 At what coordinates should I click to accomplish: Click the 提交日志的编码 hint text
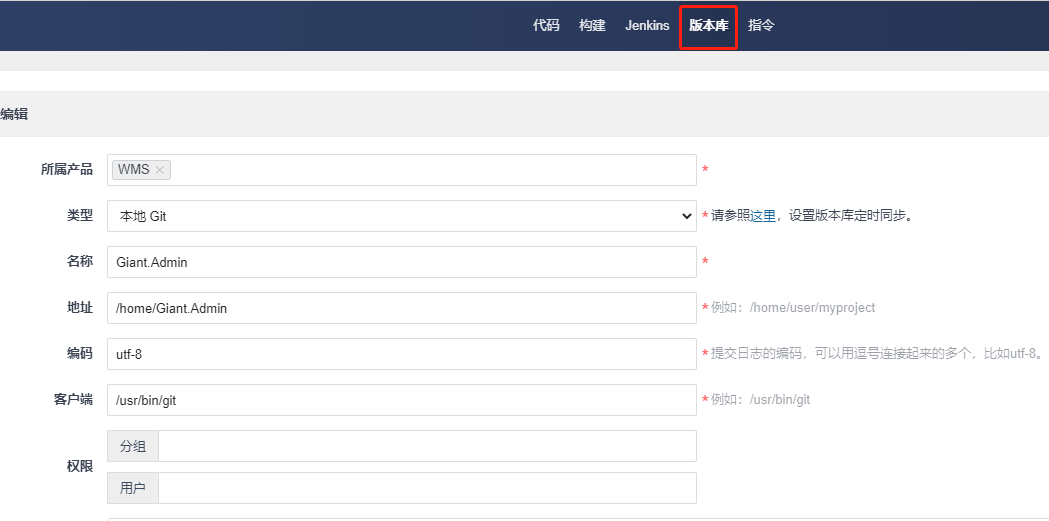click(877, 354)
